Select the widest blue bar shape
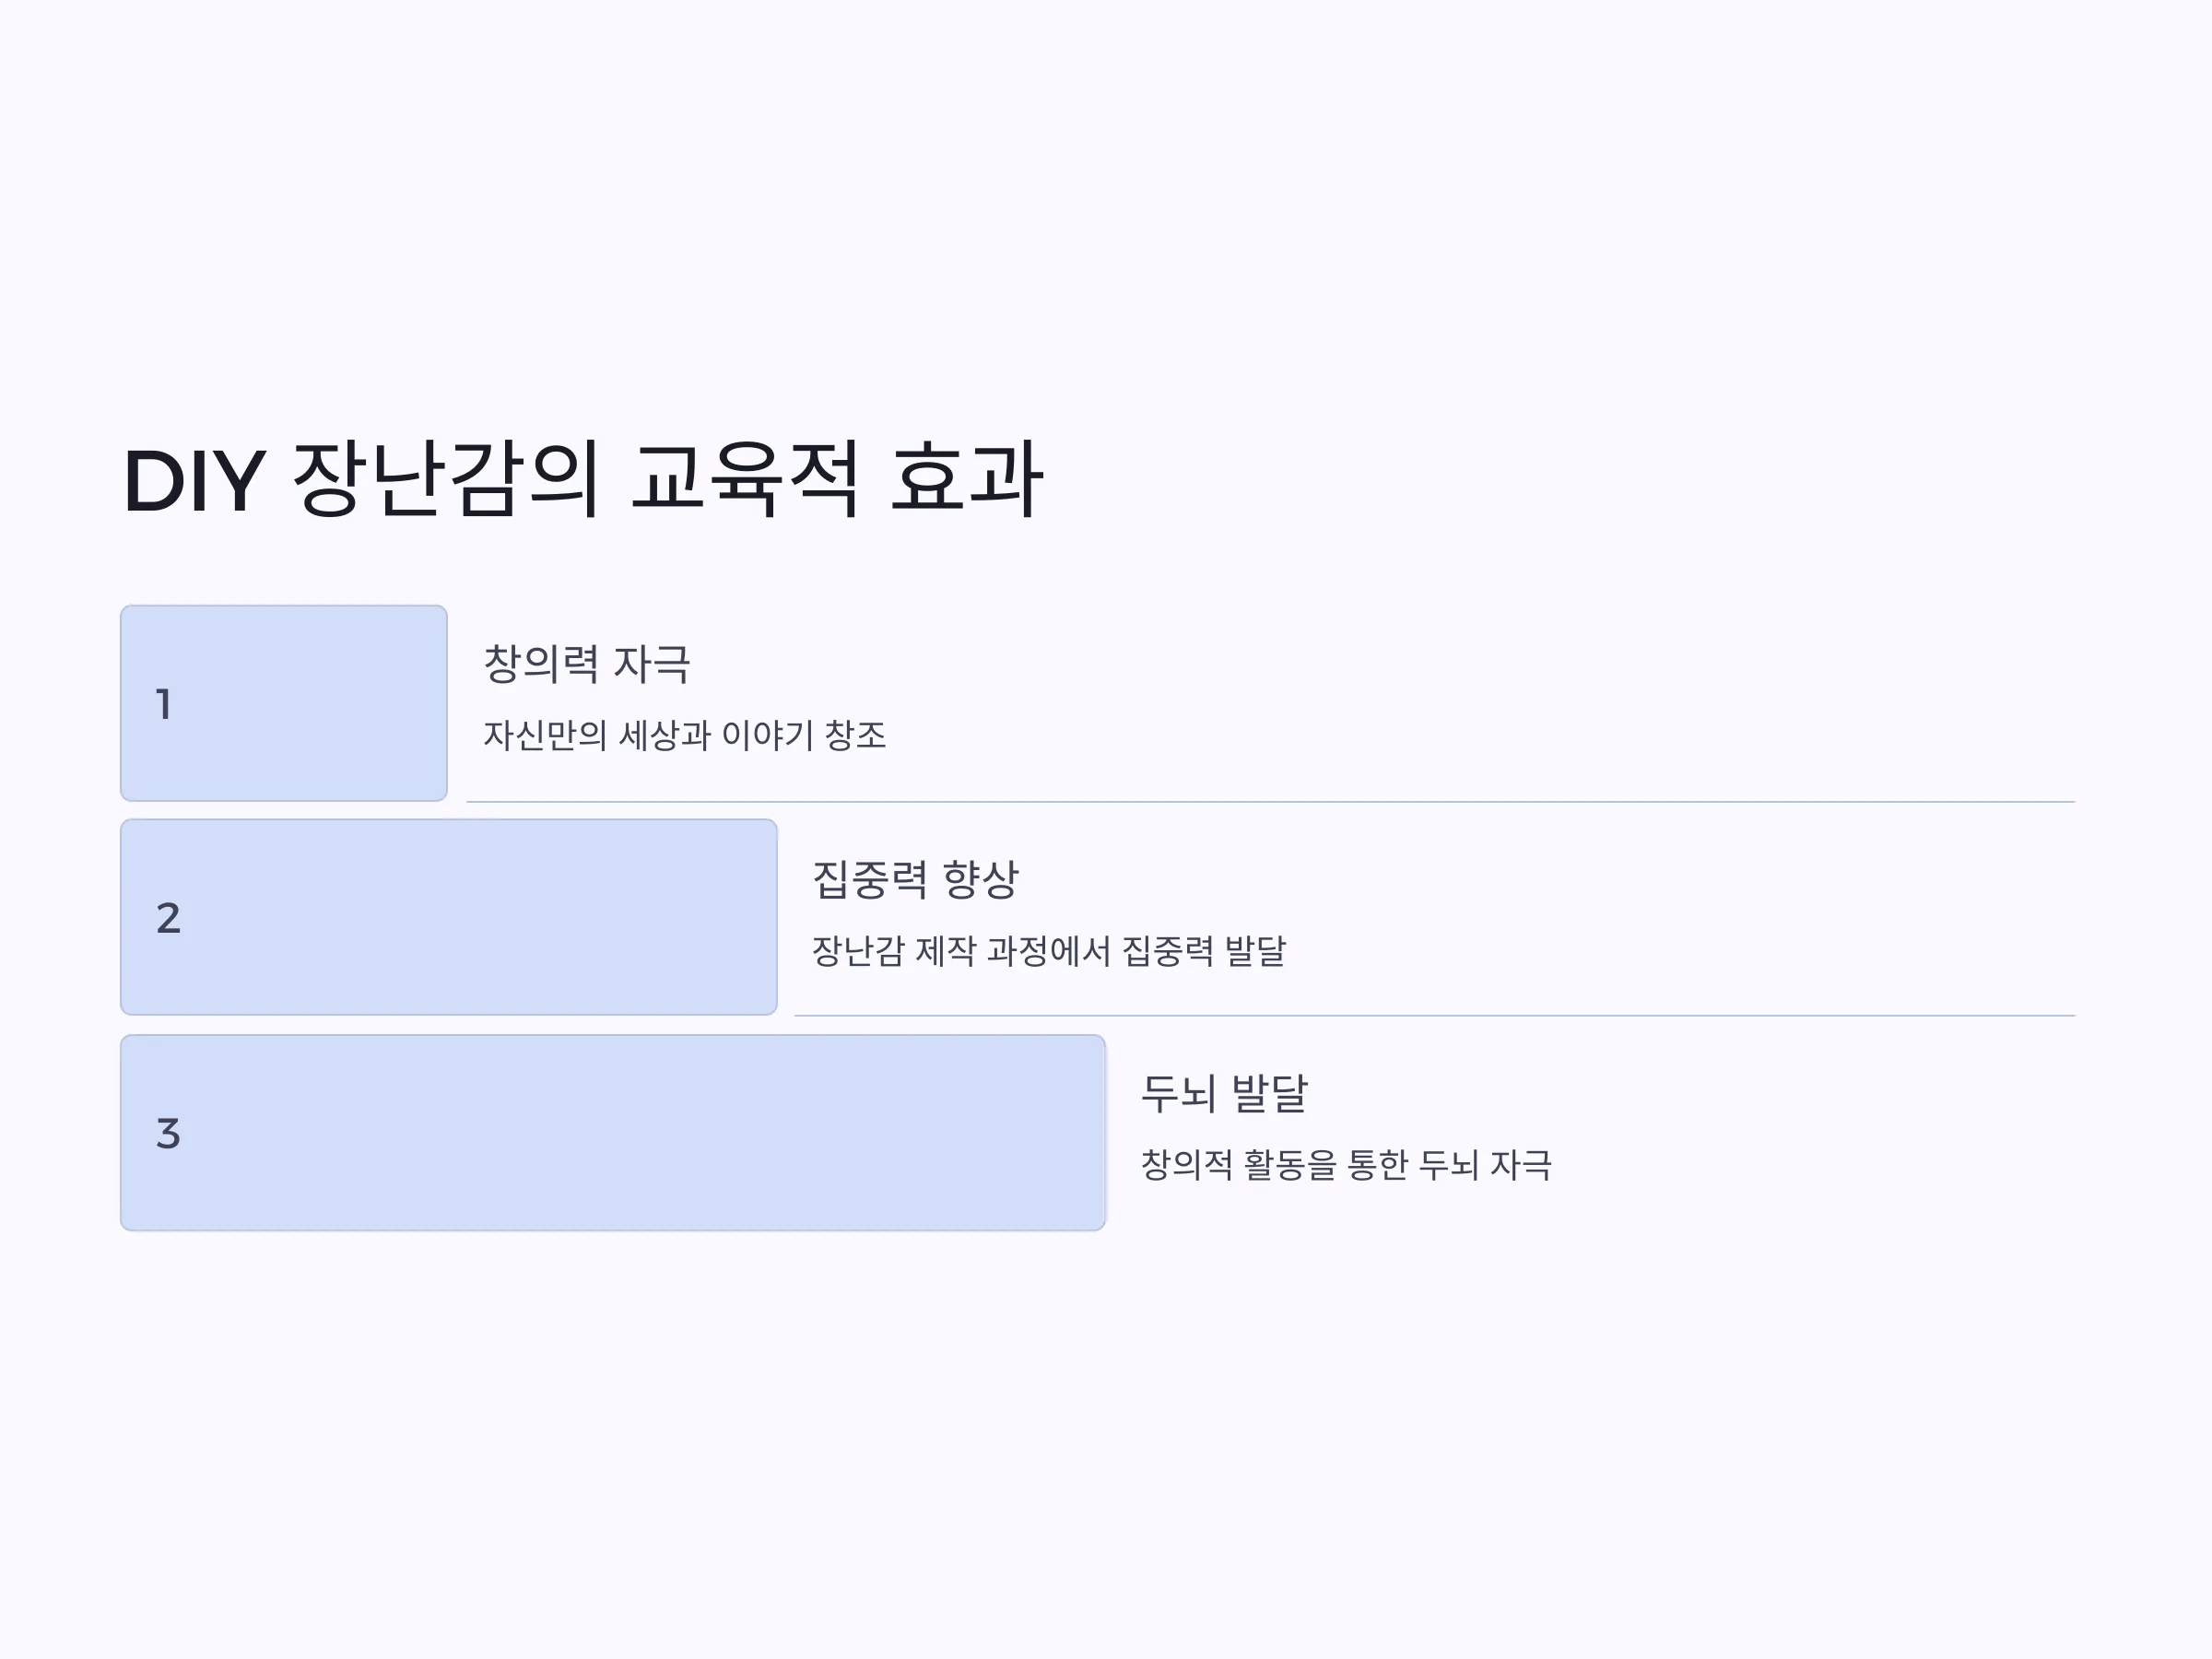This screenshot has width=2212, height=1659. [613, 1133]
